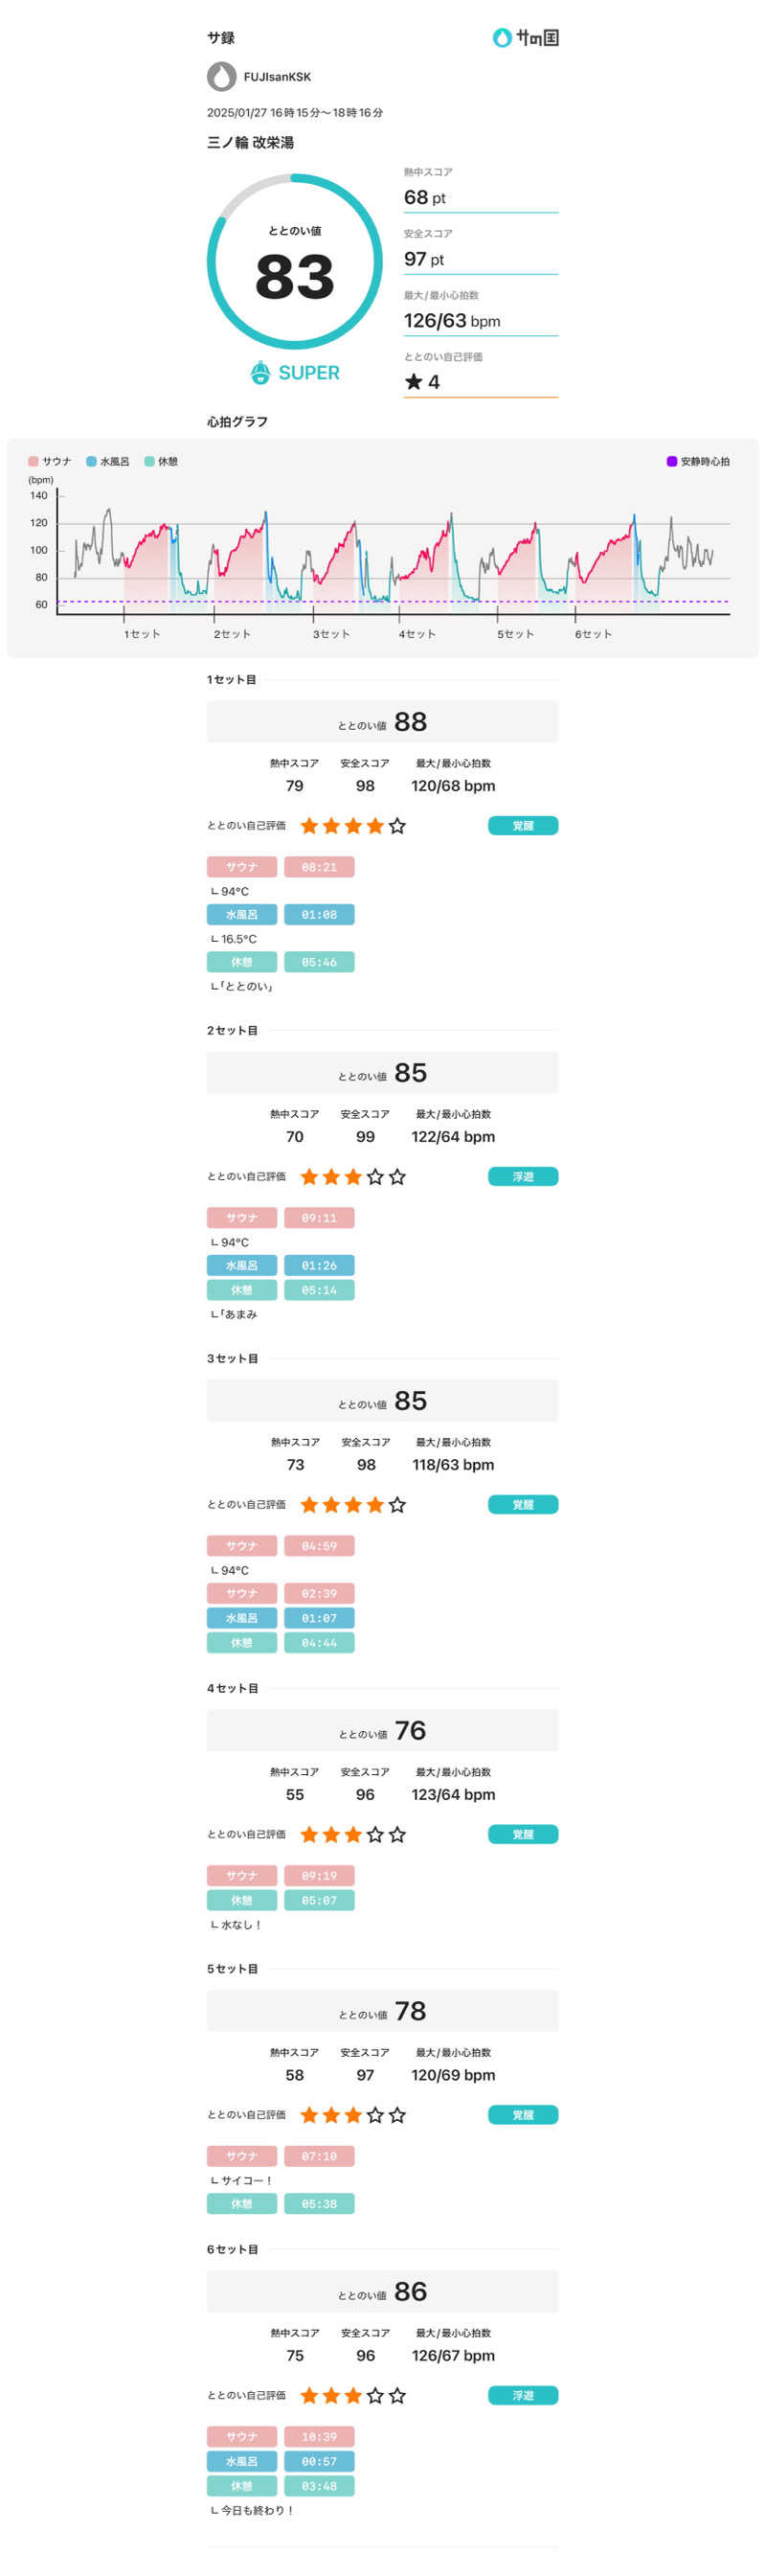
Task: Click the 浮遊 tag in 2セット目
Action: pyautogui.click(x=523, y=1177)
